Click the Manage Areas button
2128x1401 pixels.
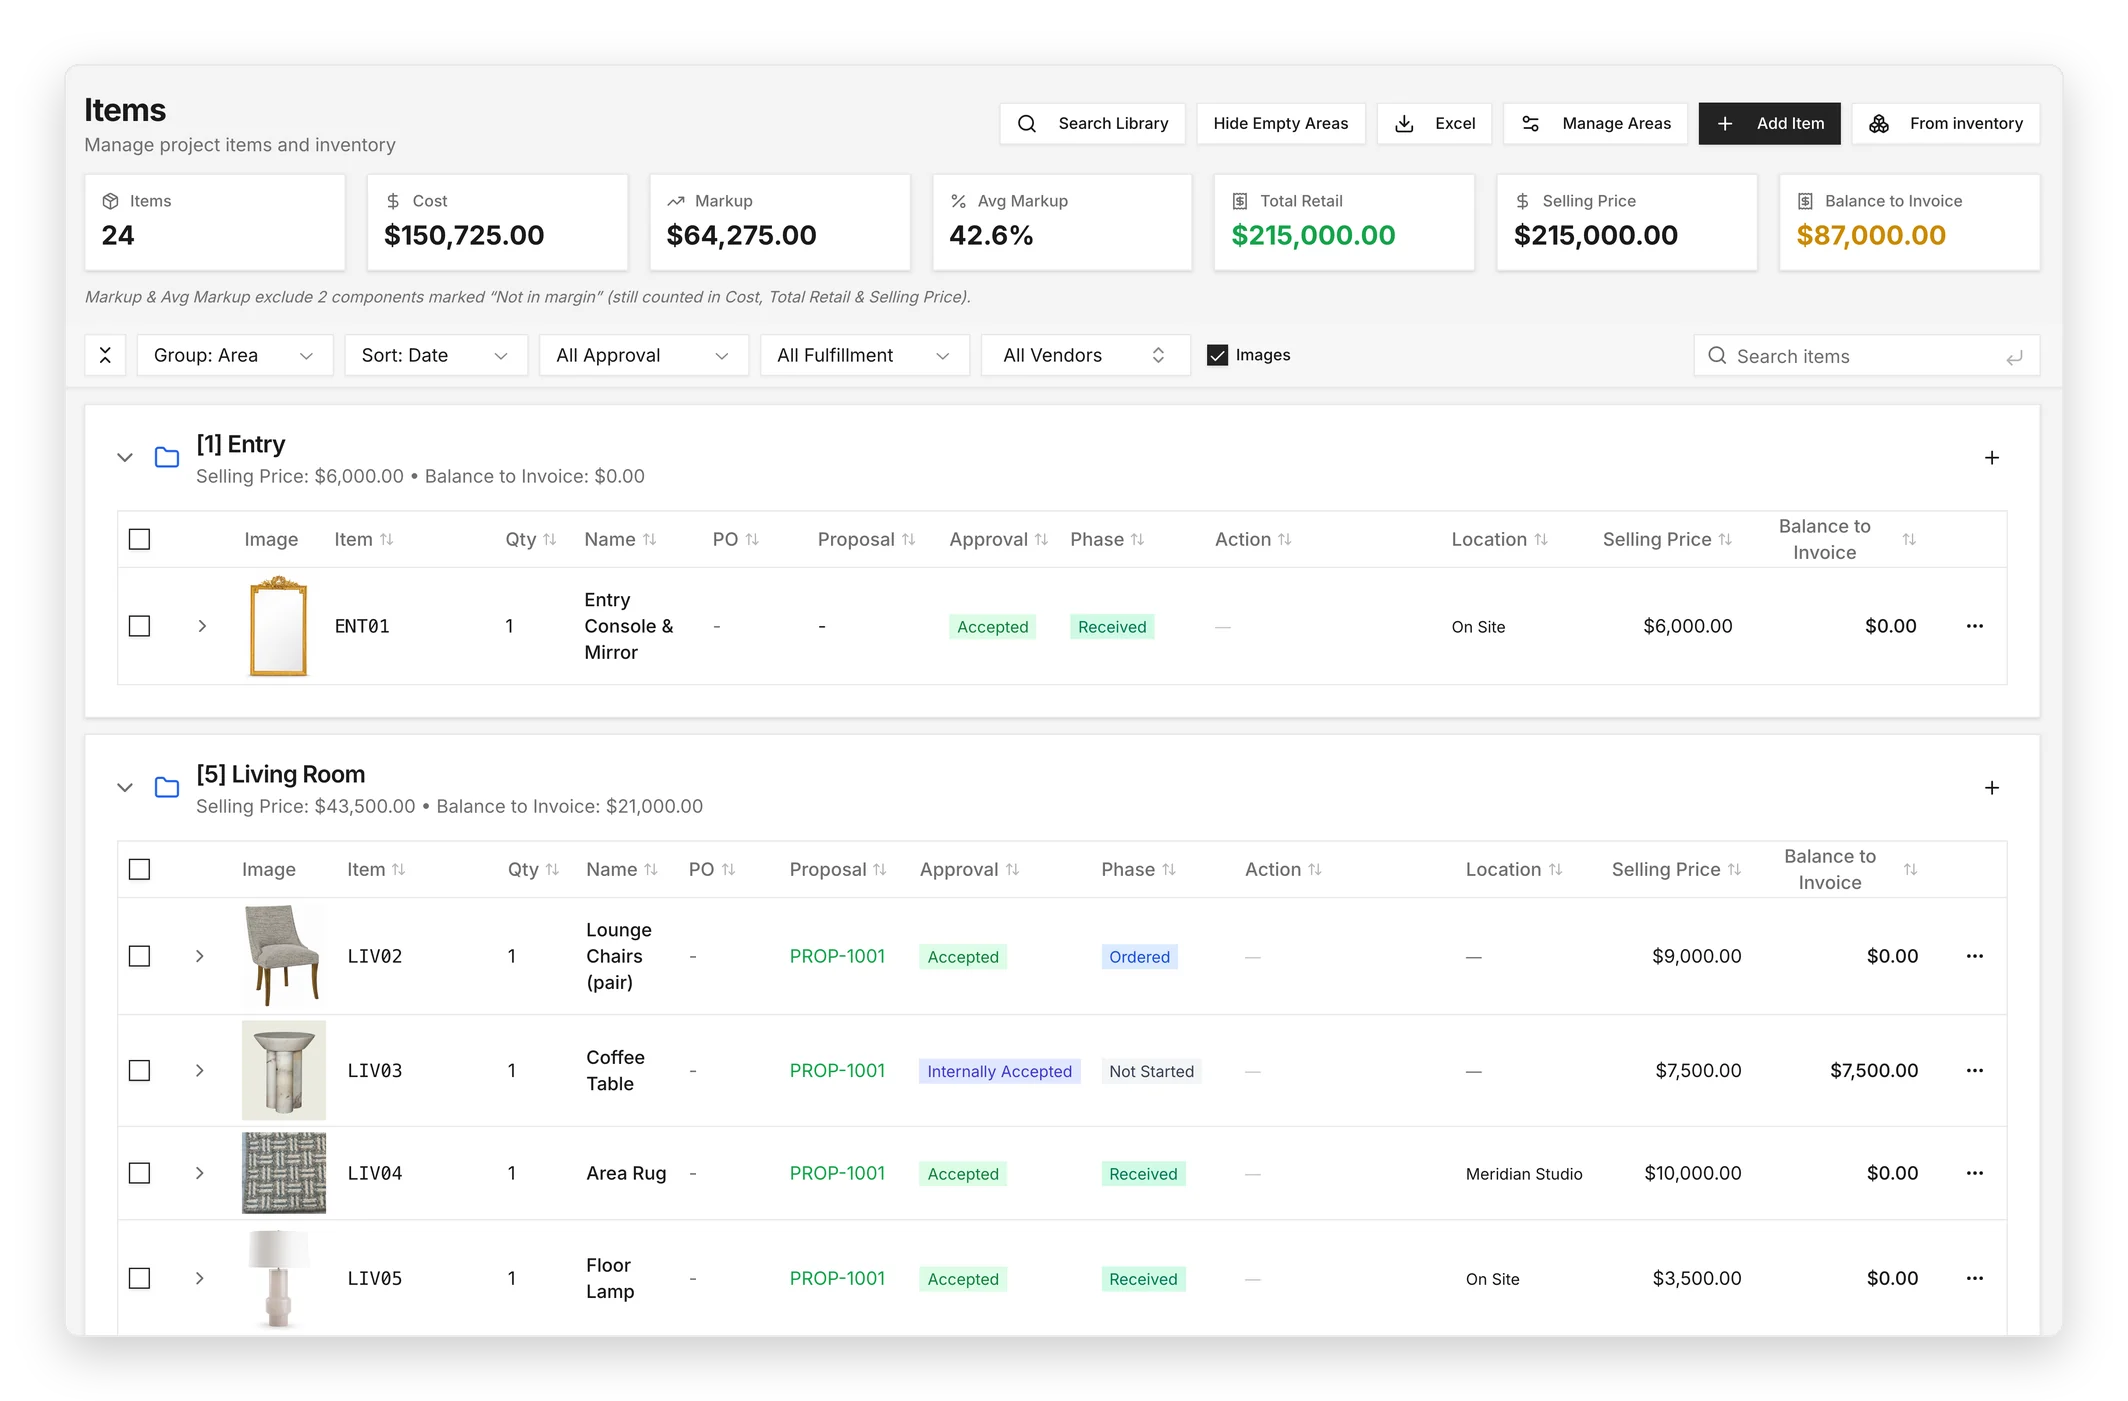pos(1595,123)
